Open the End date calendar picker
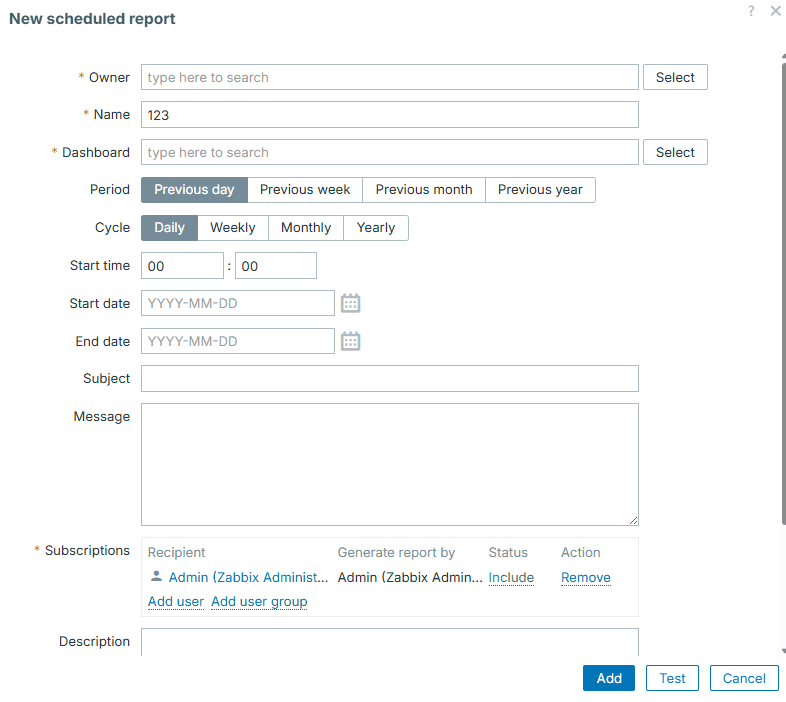Viewport: 786px width, 702px height. pyautogui.click(x=350, y=341)
